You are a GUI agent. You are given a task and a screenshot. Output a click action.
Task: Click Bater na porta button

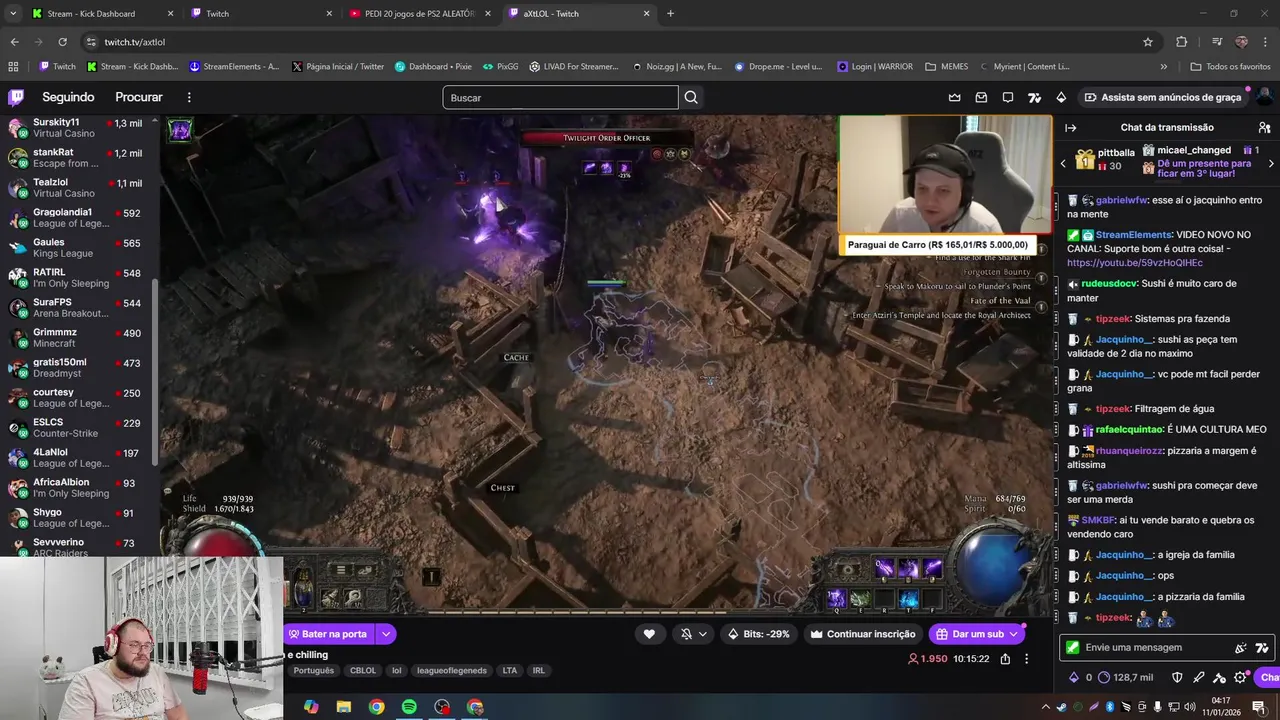tap(327, 634)
